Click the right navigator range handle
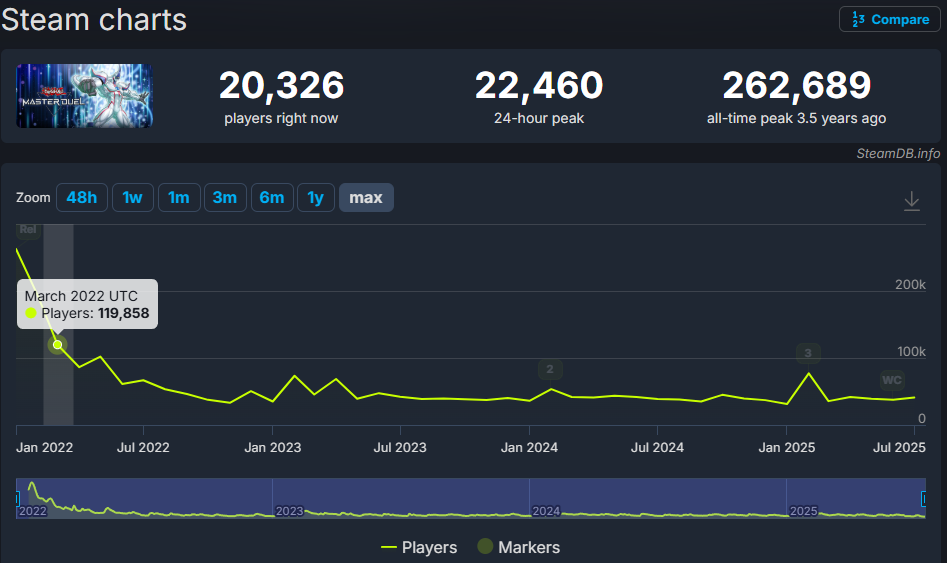Screen dimensions: 947x563 [x=923, y=499]
